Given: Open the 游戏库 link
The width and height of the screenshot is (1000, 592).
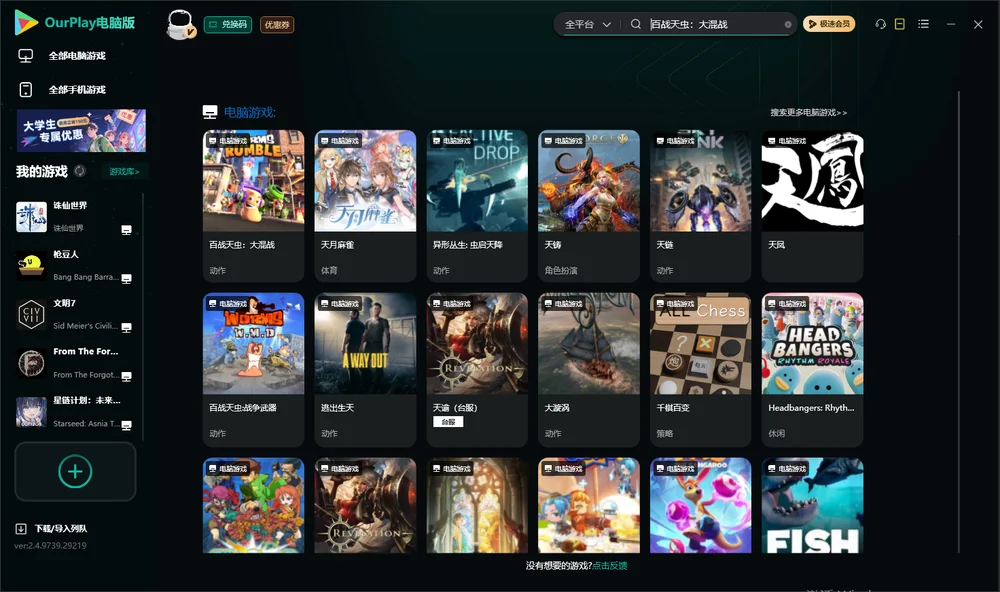Looking at the screenshot, I should pos(124,171).
